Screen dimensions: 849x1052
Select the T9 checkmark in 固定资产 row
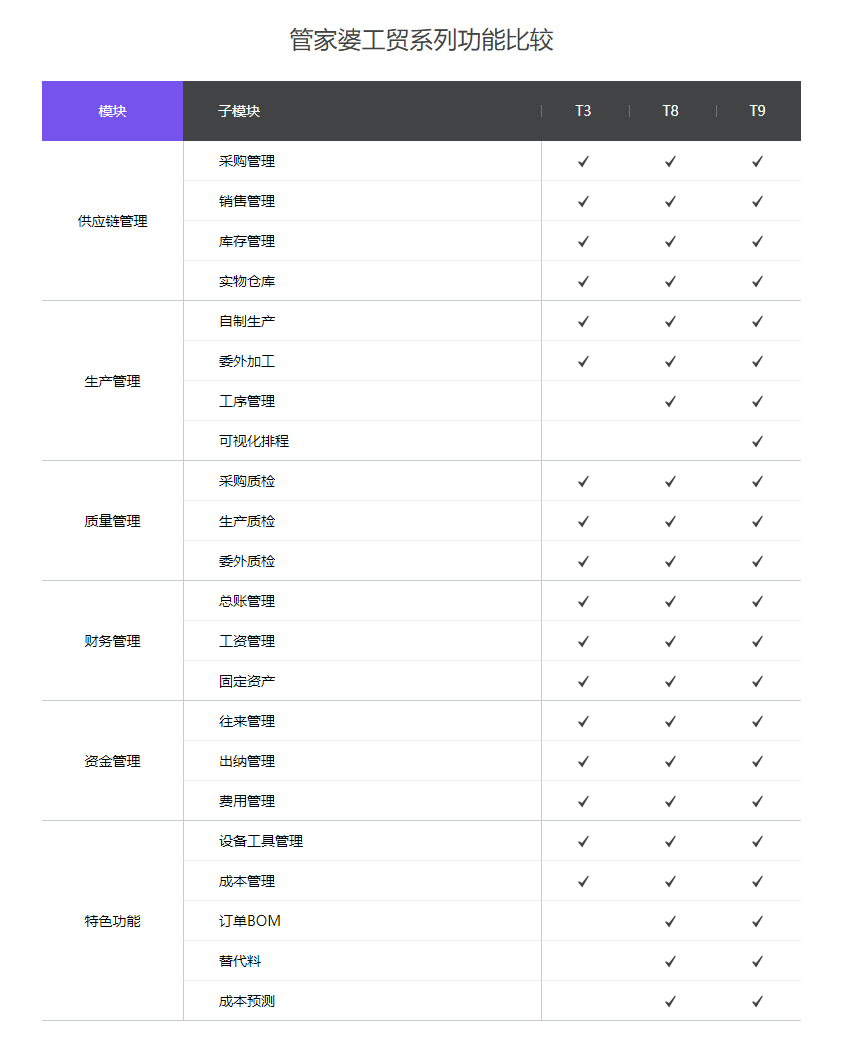tap(757, 682)
